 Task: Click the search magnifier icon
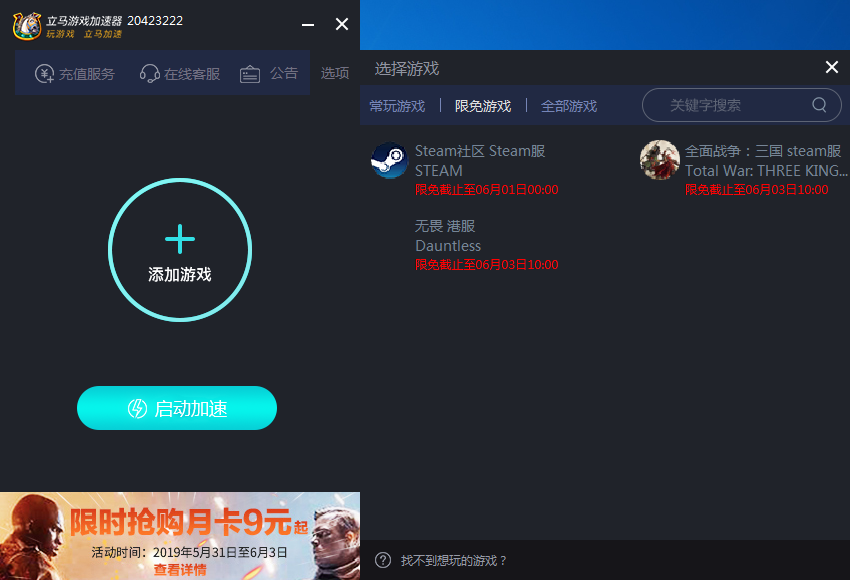(818, 105)
